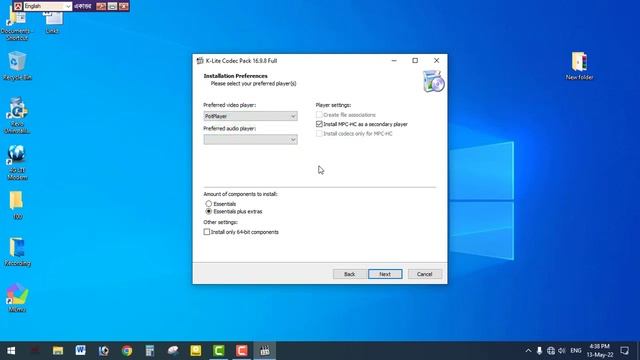
Task: Open the taskbar clock and date
Action: 600,351
